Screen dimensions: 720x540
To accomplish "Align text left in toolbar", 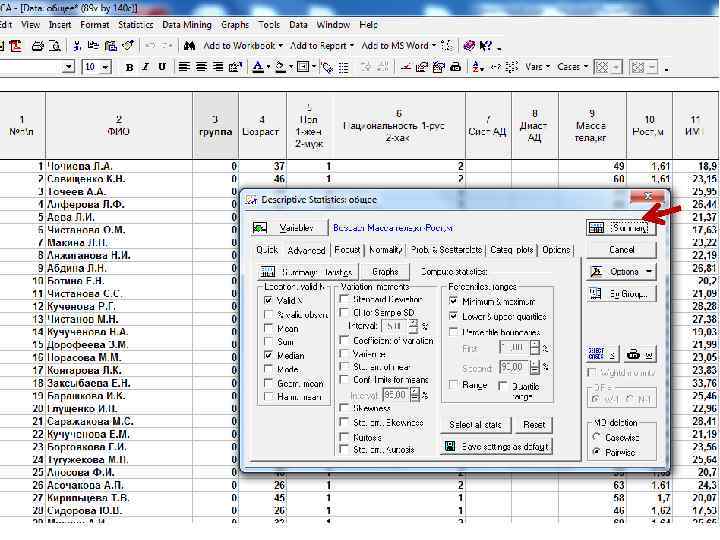I will (x=184, y=68).
